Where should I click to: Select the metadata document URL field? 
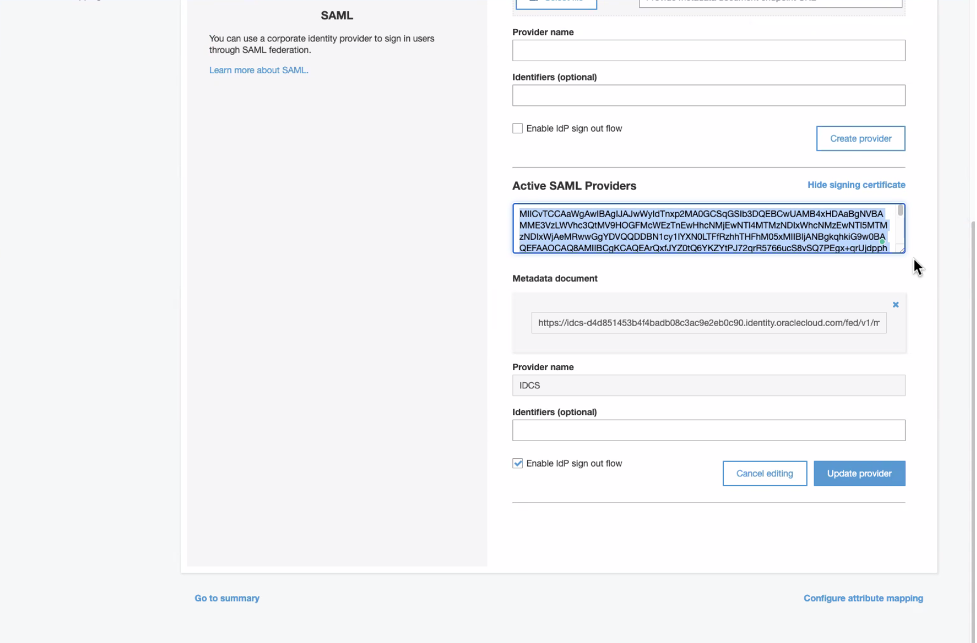point(708,323)
